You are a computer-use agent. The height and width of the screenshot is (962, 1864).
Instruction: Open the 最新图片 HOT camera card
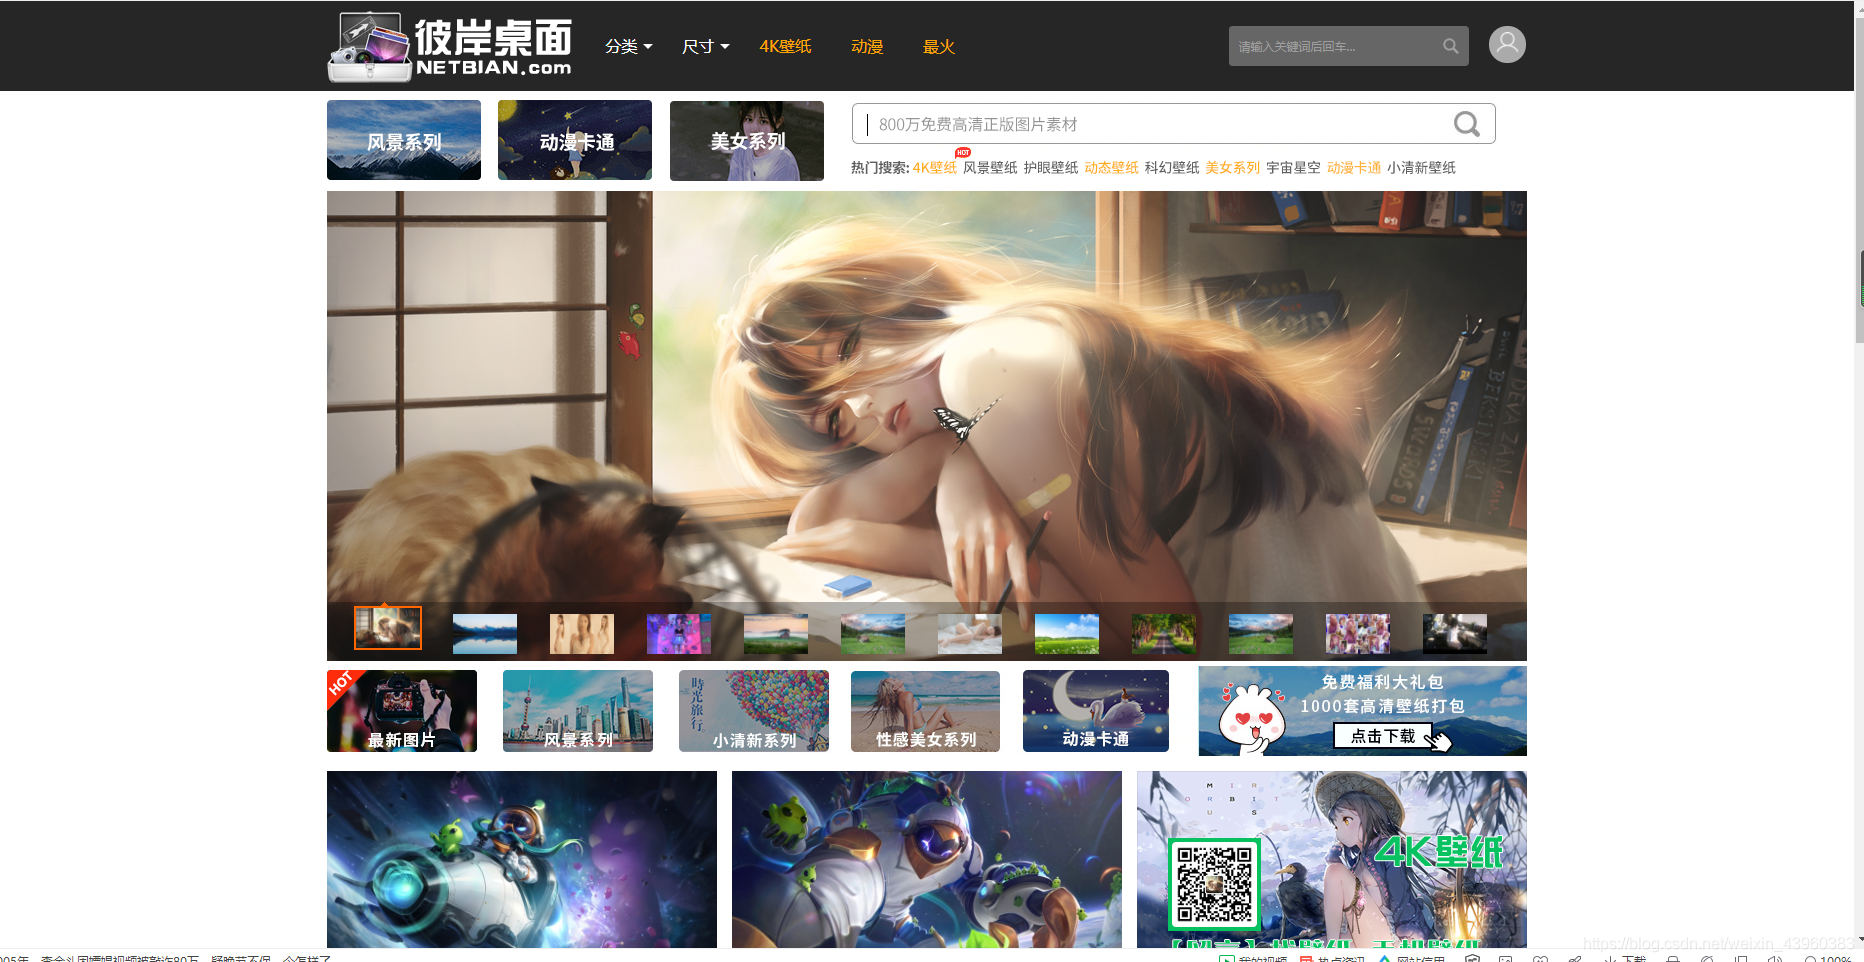tap(402, 711)
